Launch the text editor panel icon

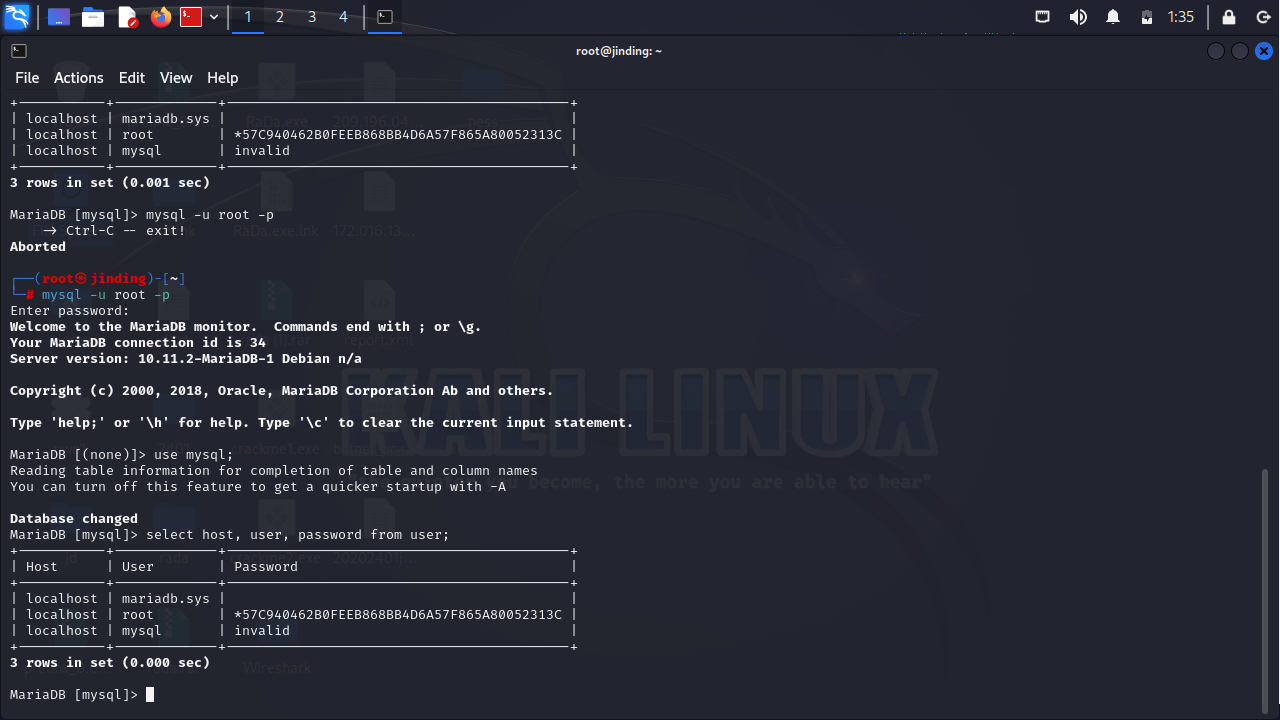click(x=127, y=17)
